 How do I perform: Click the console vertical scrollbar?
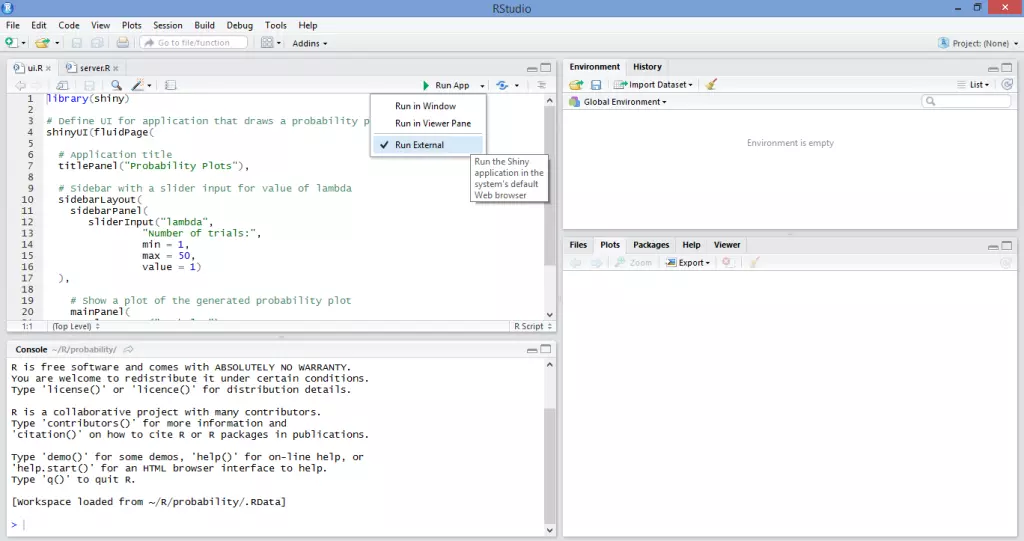click(x=549, y=465)
